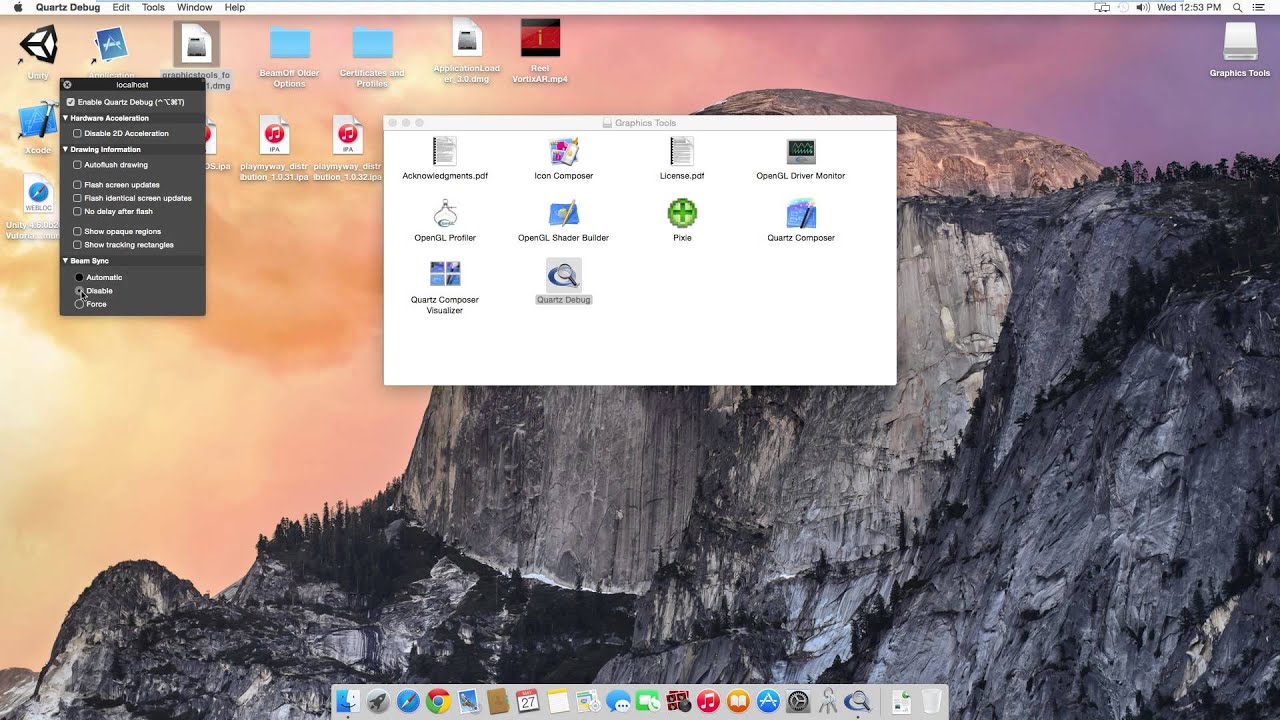The width and height of the screenshot is (1280, 720).
Task: Select Automatic Beam Sync radio button
Action: pyautogui.click(x=79, y=277)
